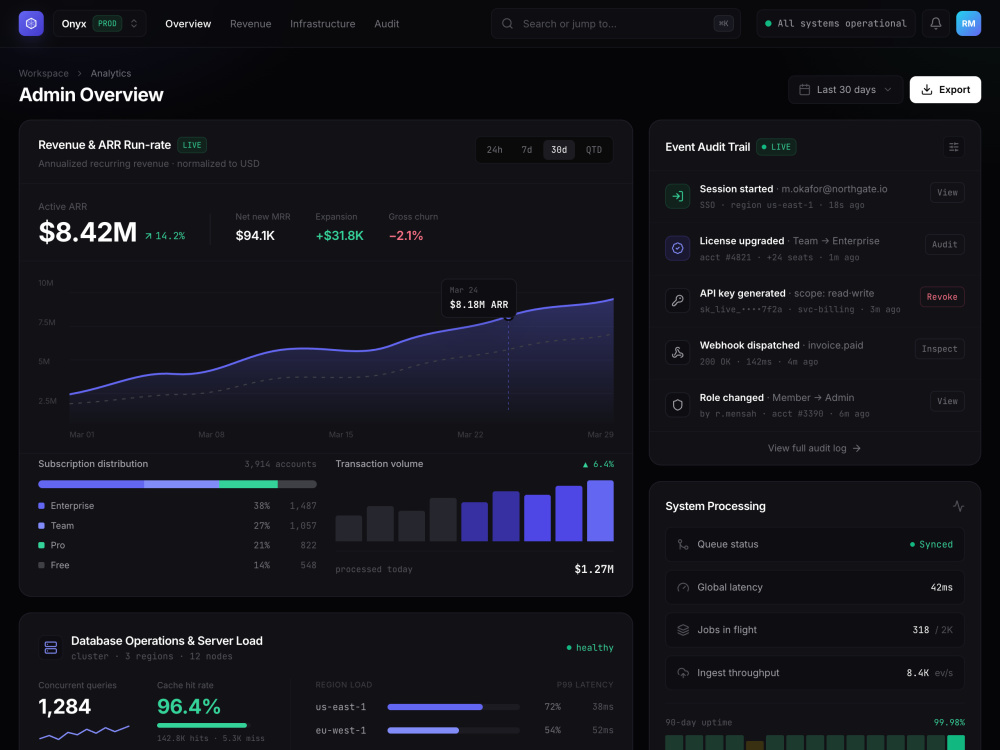
Task: Focus the Search or jump to field
Action: pos(615,24)
